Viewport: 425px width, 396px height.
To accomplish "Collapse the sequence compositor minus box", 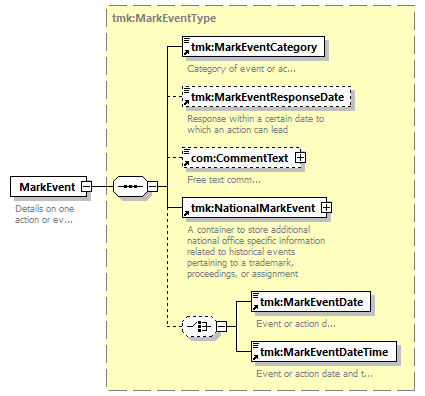I will point(152,186).
